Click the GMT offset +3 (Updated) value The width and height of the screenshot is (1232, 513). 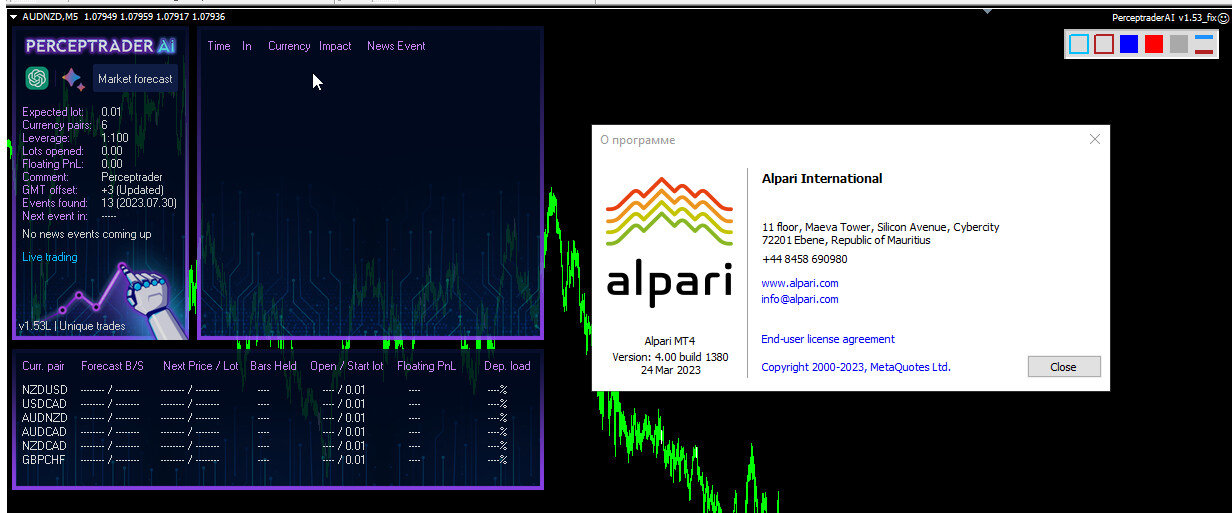click(132, 190)
